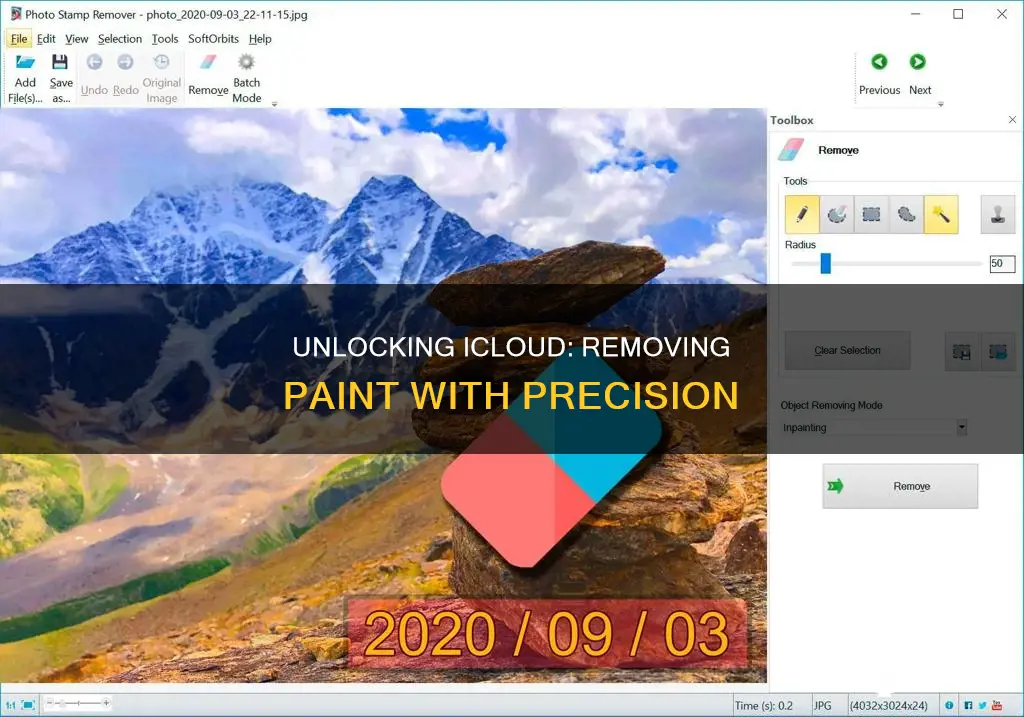Click the fit-to-window zoom icon
Screen dimensions: 1024x717
click(28, 705)
